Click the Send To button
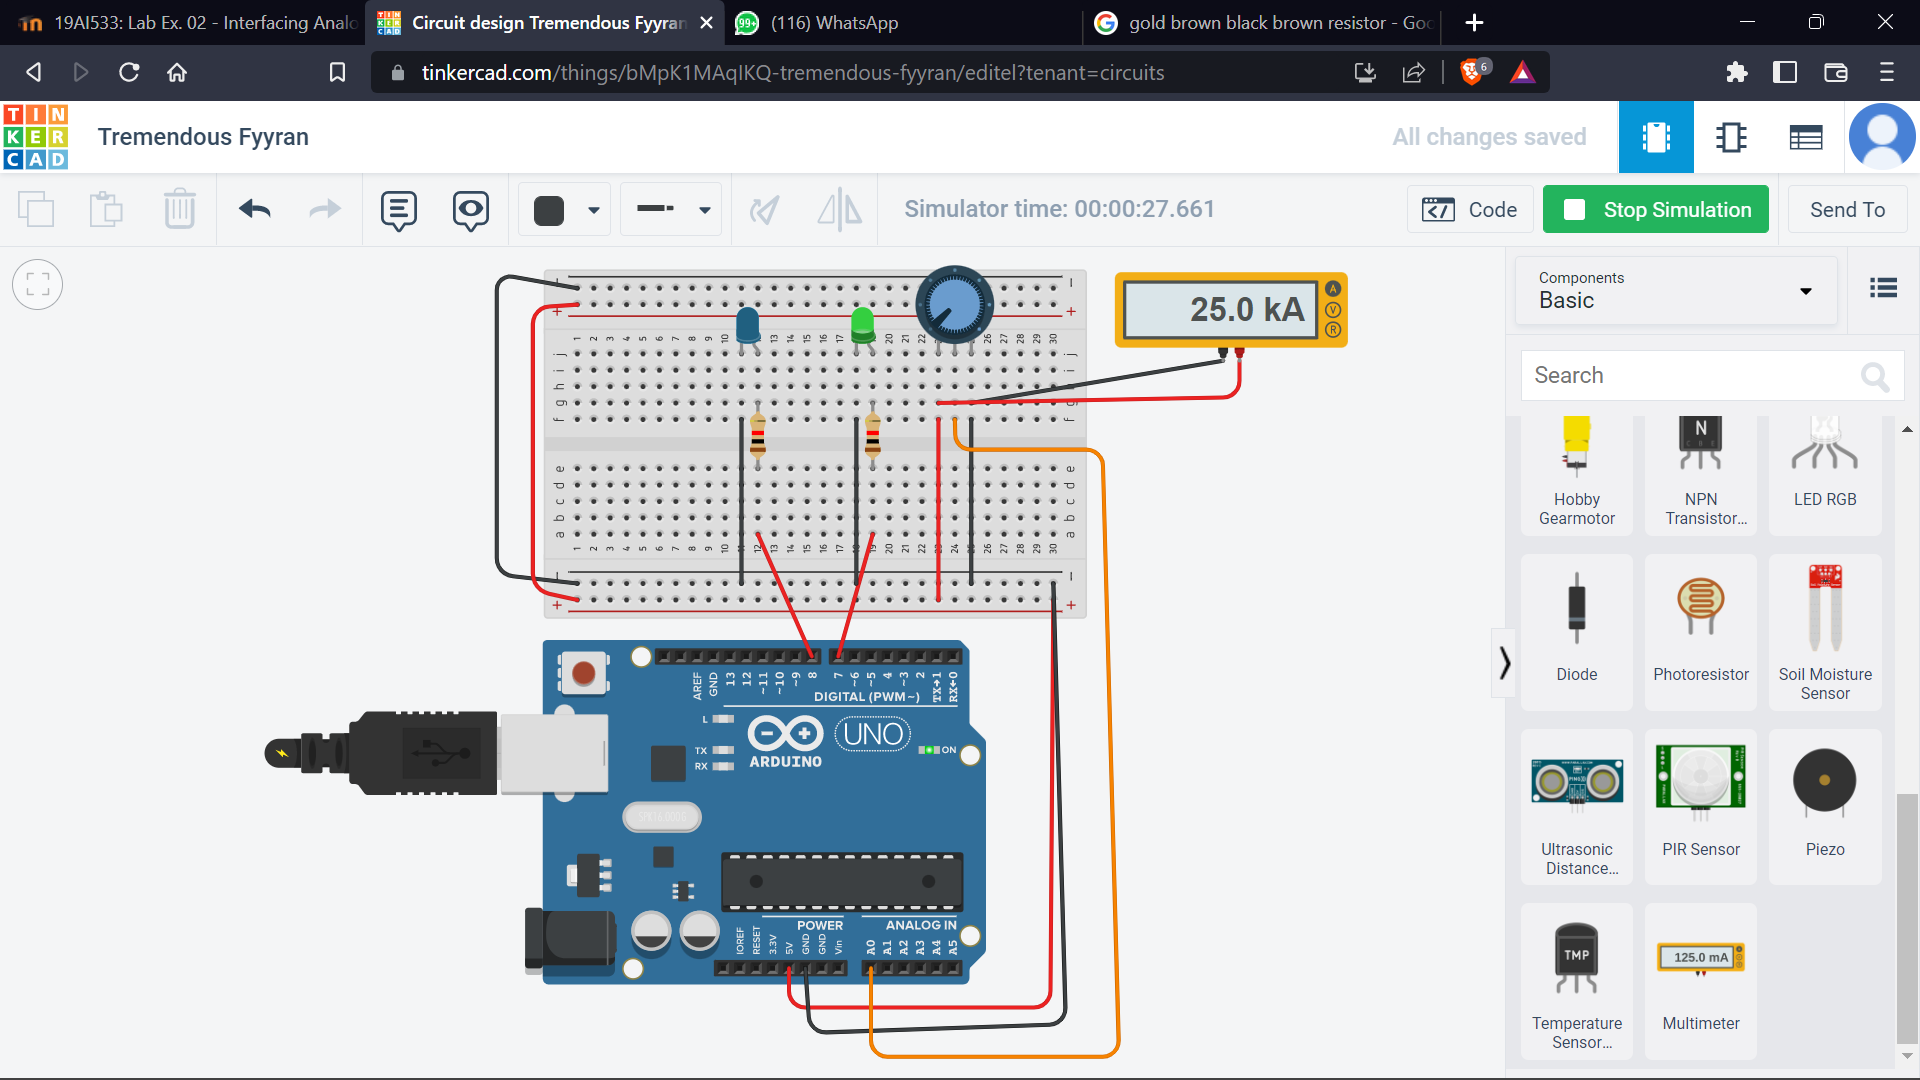The height and width of the screenshot is (1080, 1920). (1847, 210)
